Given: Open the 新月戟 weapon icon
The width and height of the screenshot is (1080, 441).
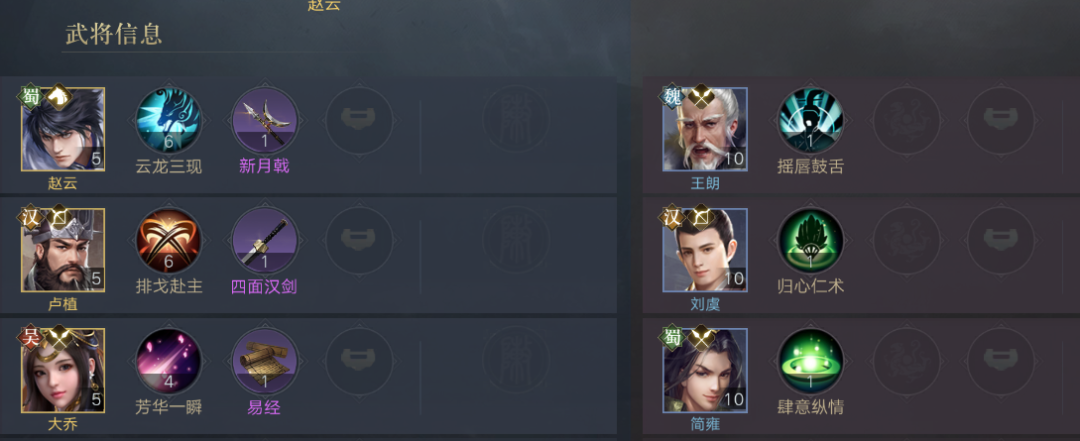Looking at the screenshot, I should 264,121.
